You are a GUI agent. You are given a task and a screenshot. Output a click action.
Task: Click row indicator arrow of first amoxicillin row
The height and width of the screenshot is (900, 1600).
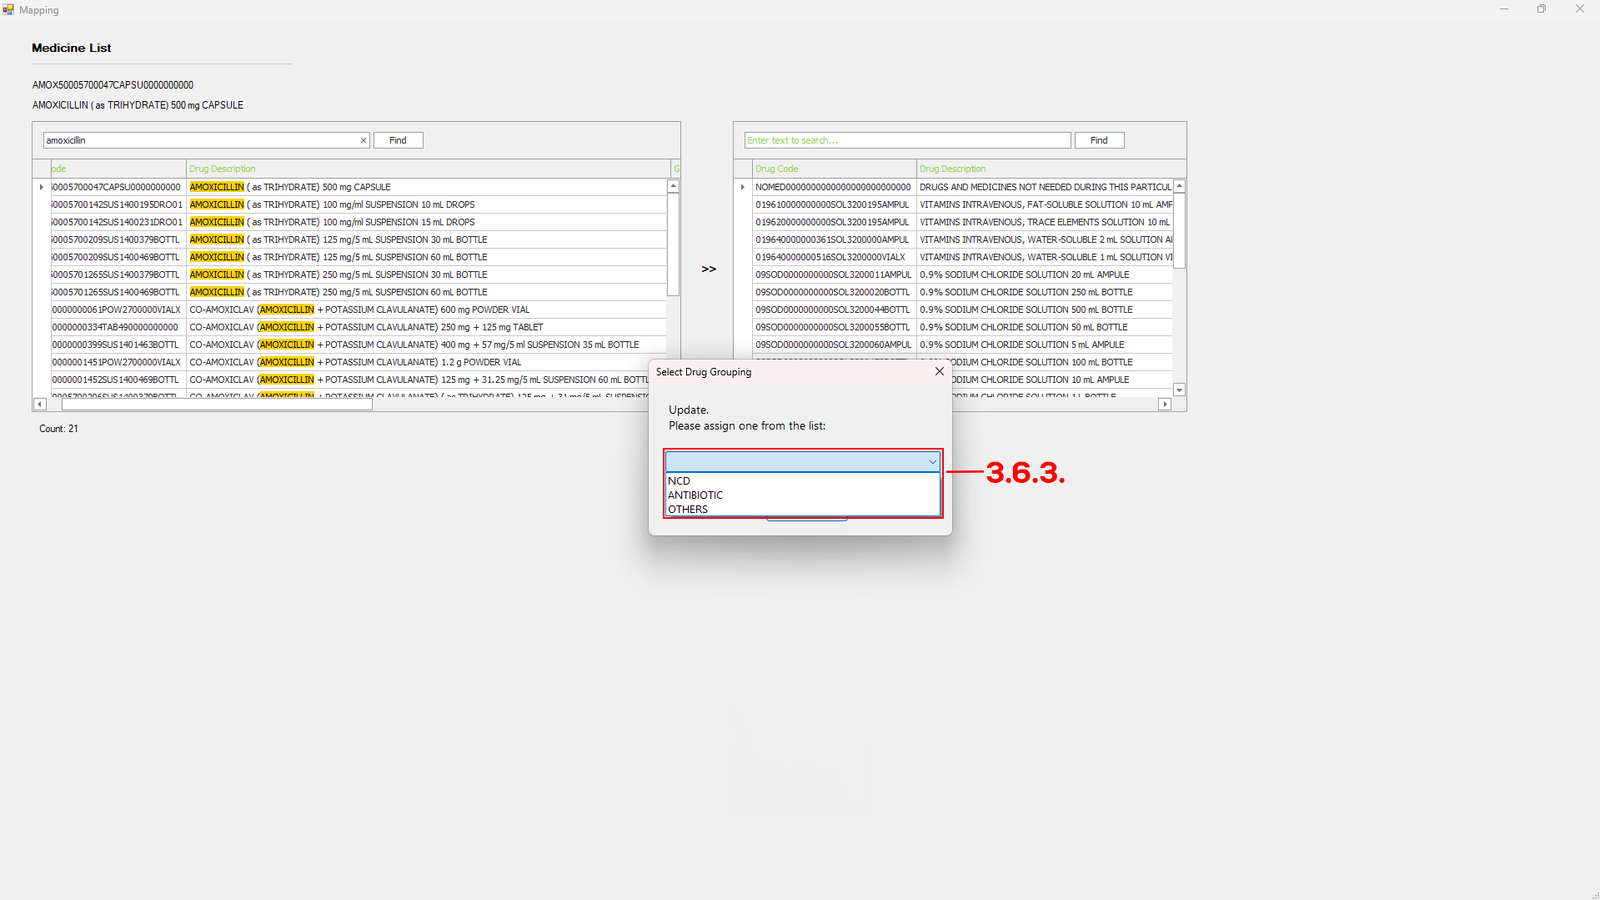click(41, 187)
